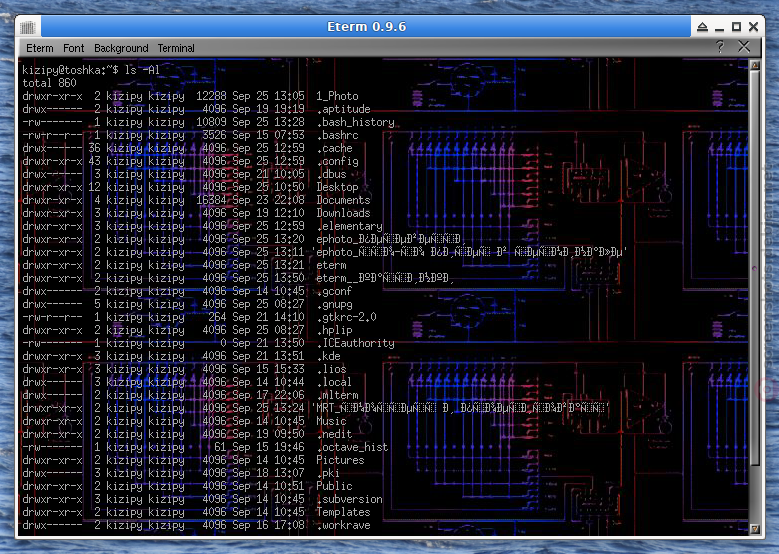Click the Music directory name

331,421
